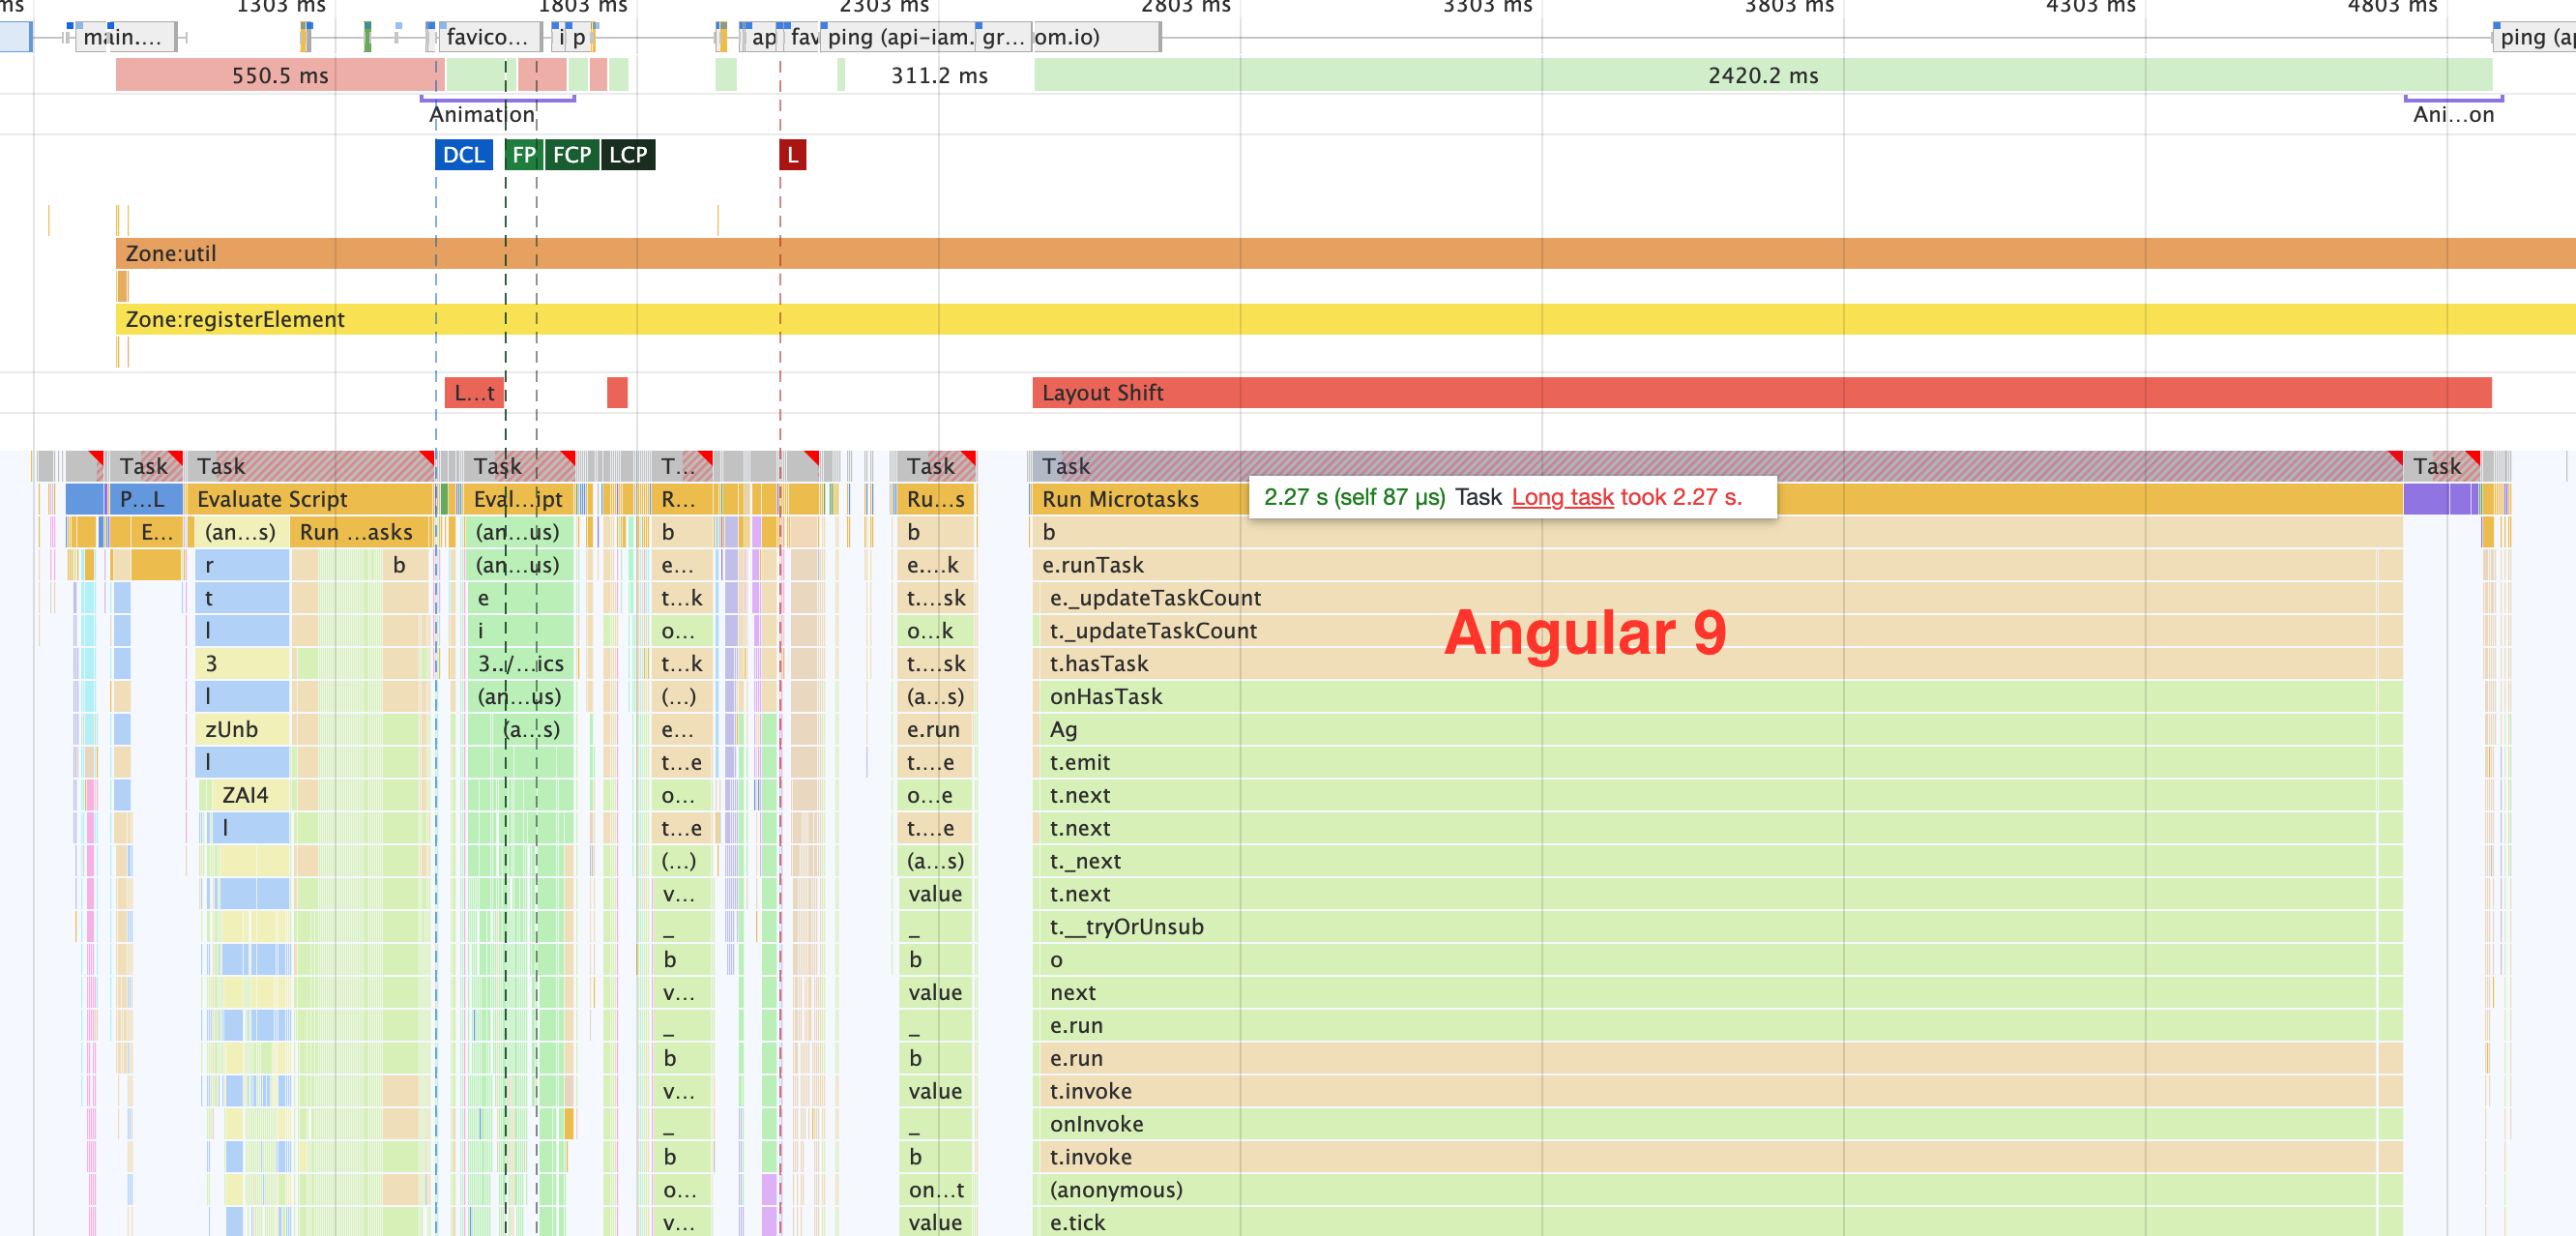Screen dimensions: 2576x1236
Task: Click the warning triangle on the Evaluate Script Task
Action: (x=428, y=458)
